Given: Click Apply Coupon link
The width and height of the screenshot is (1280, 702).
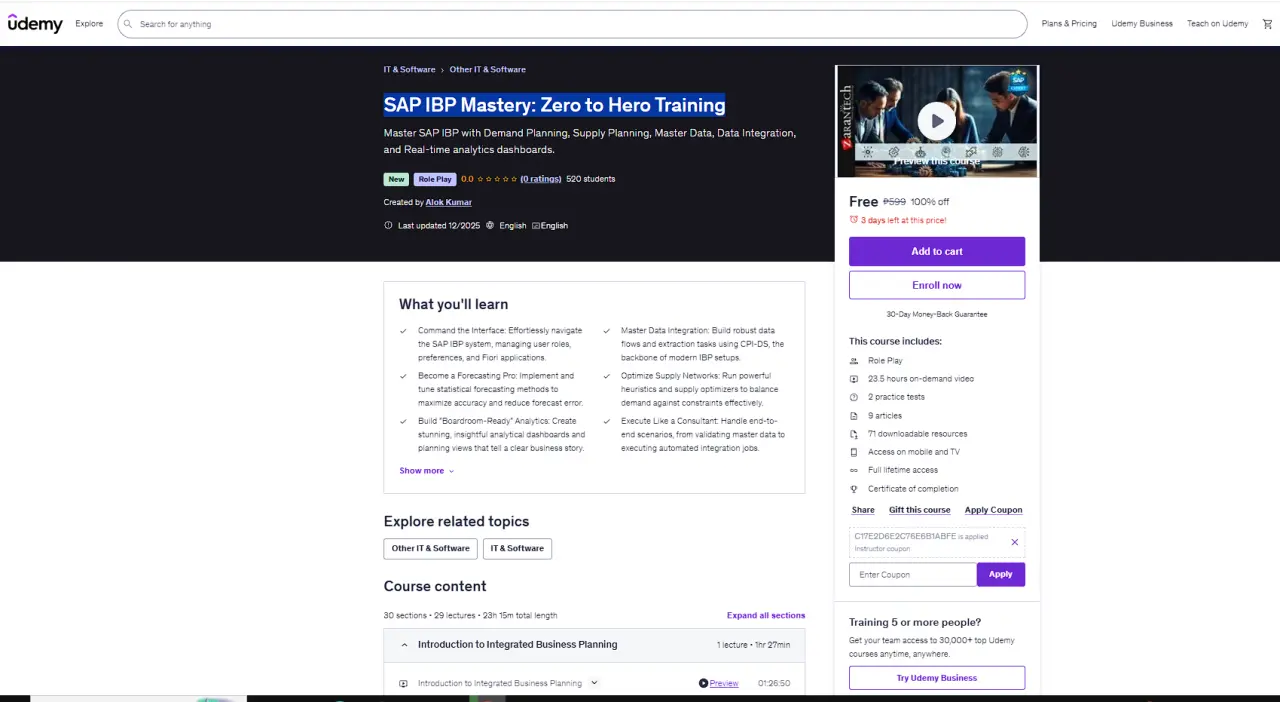Looking at the screenshot, I should click(x=993, y=510).
